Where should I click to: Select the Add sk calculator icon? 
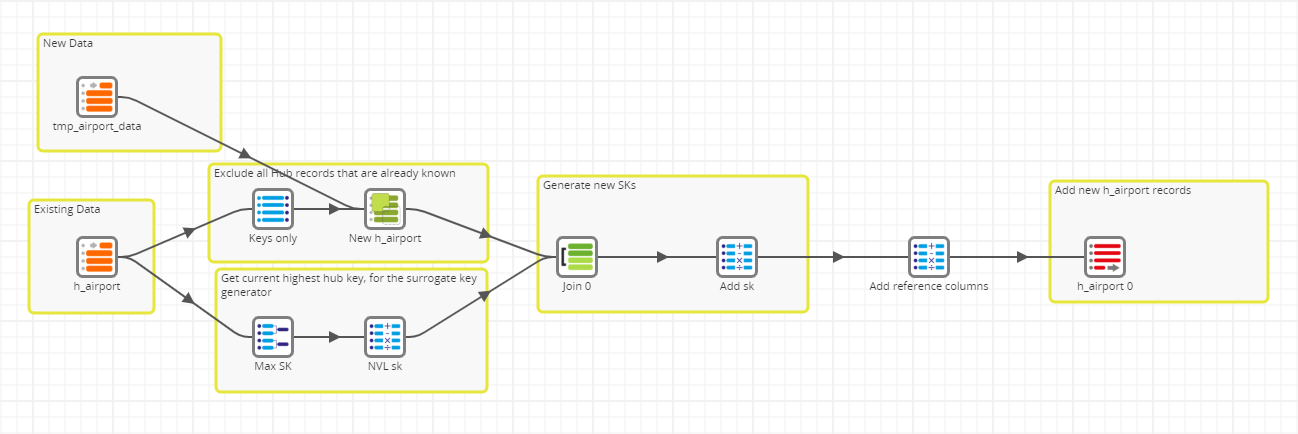coord(736,257)
